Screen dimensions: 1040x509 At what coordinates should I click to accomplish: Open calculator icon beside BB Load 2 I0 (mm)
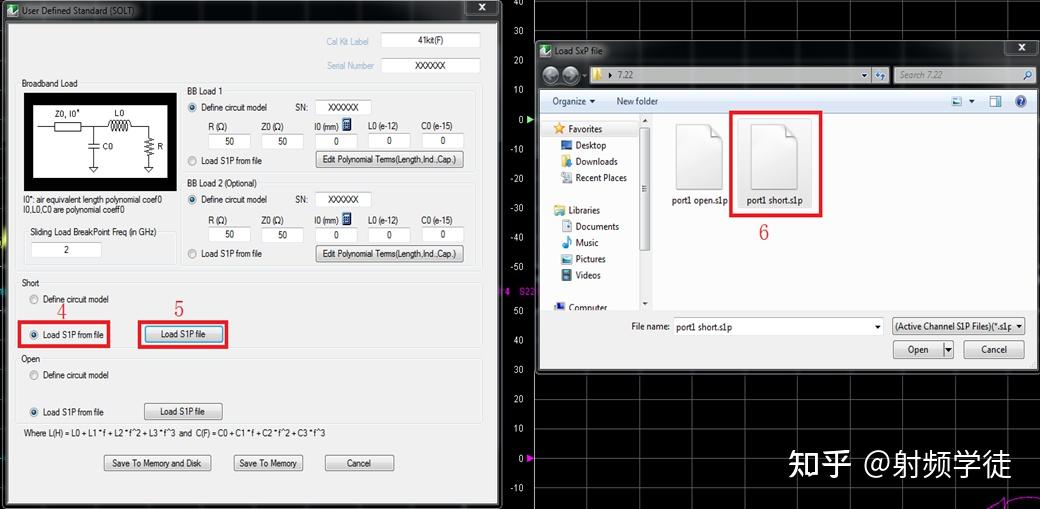[x=346, y=218]
